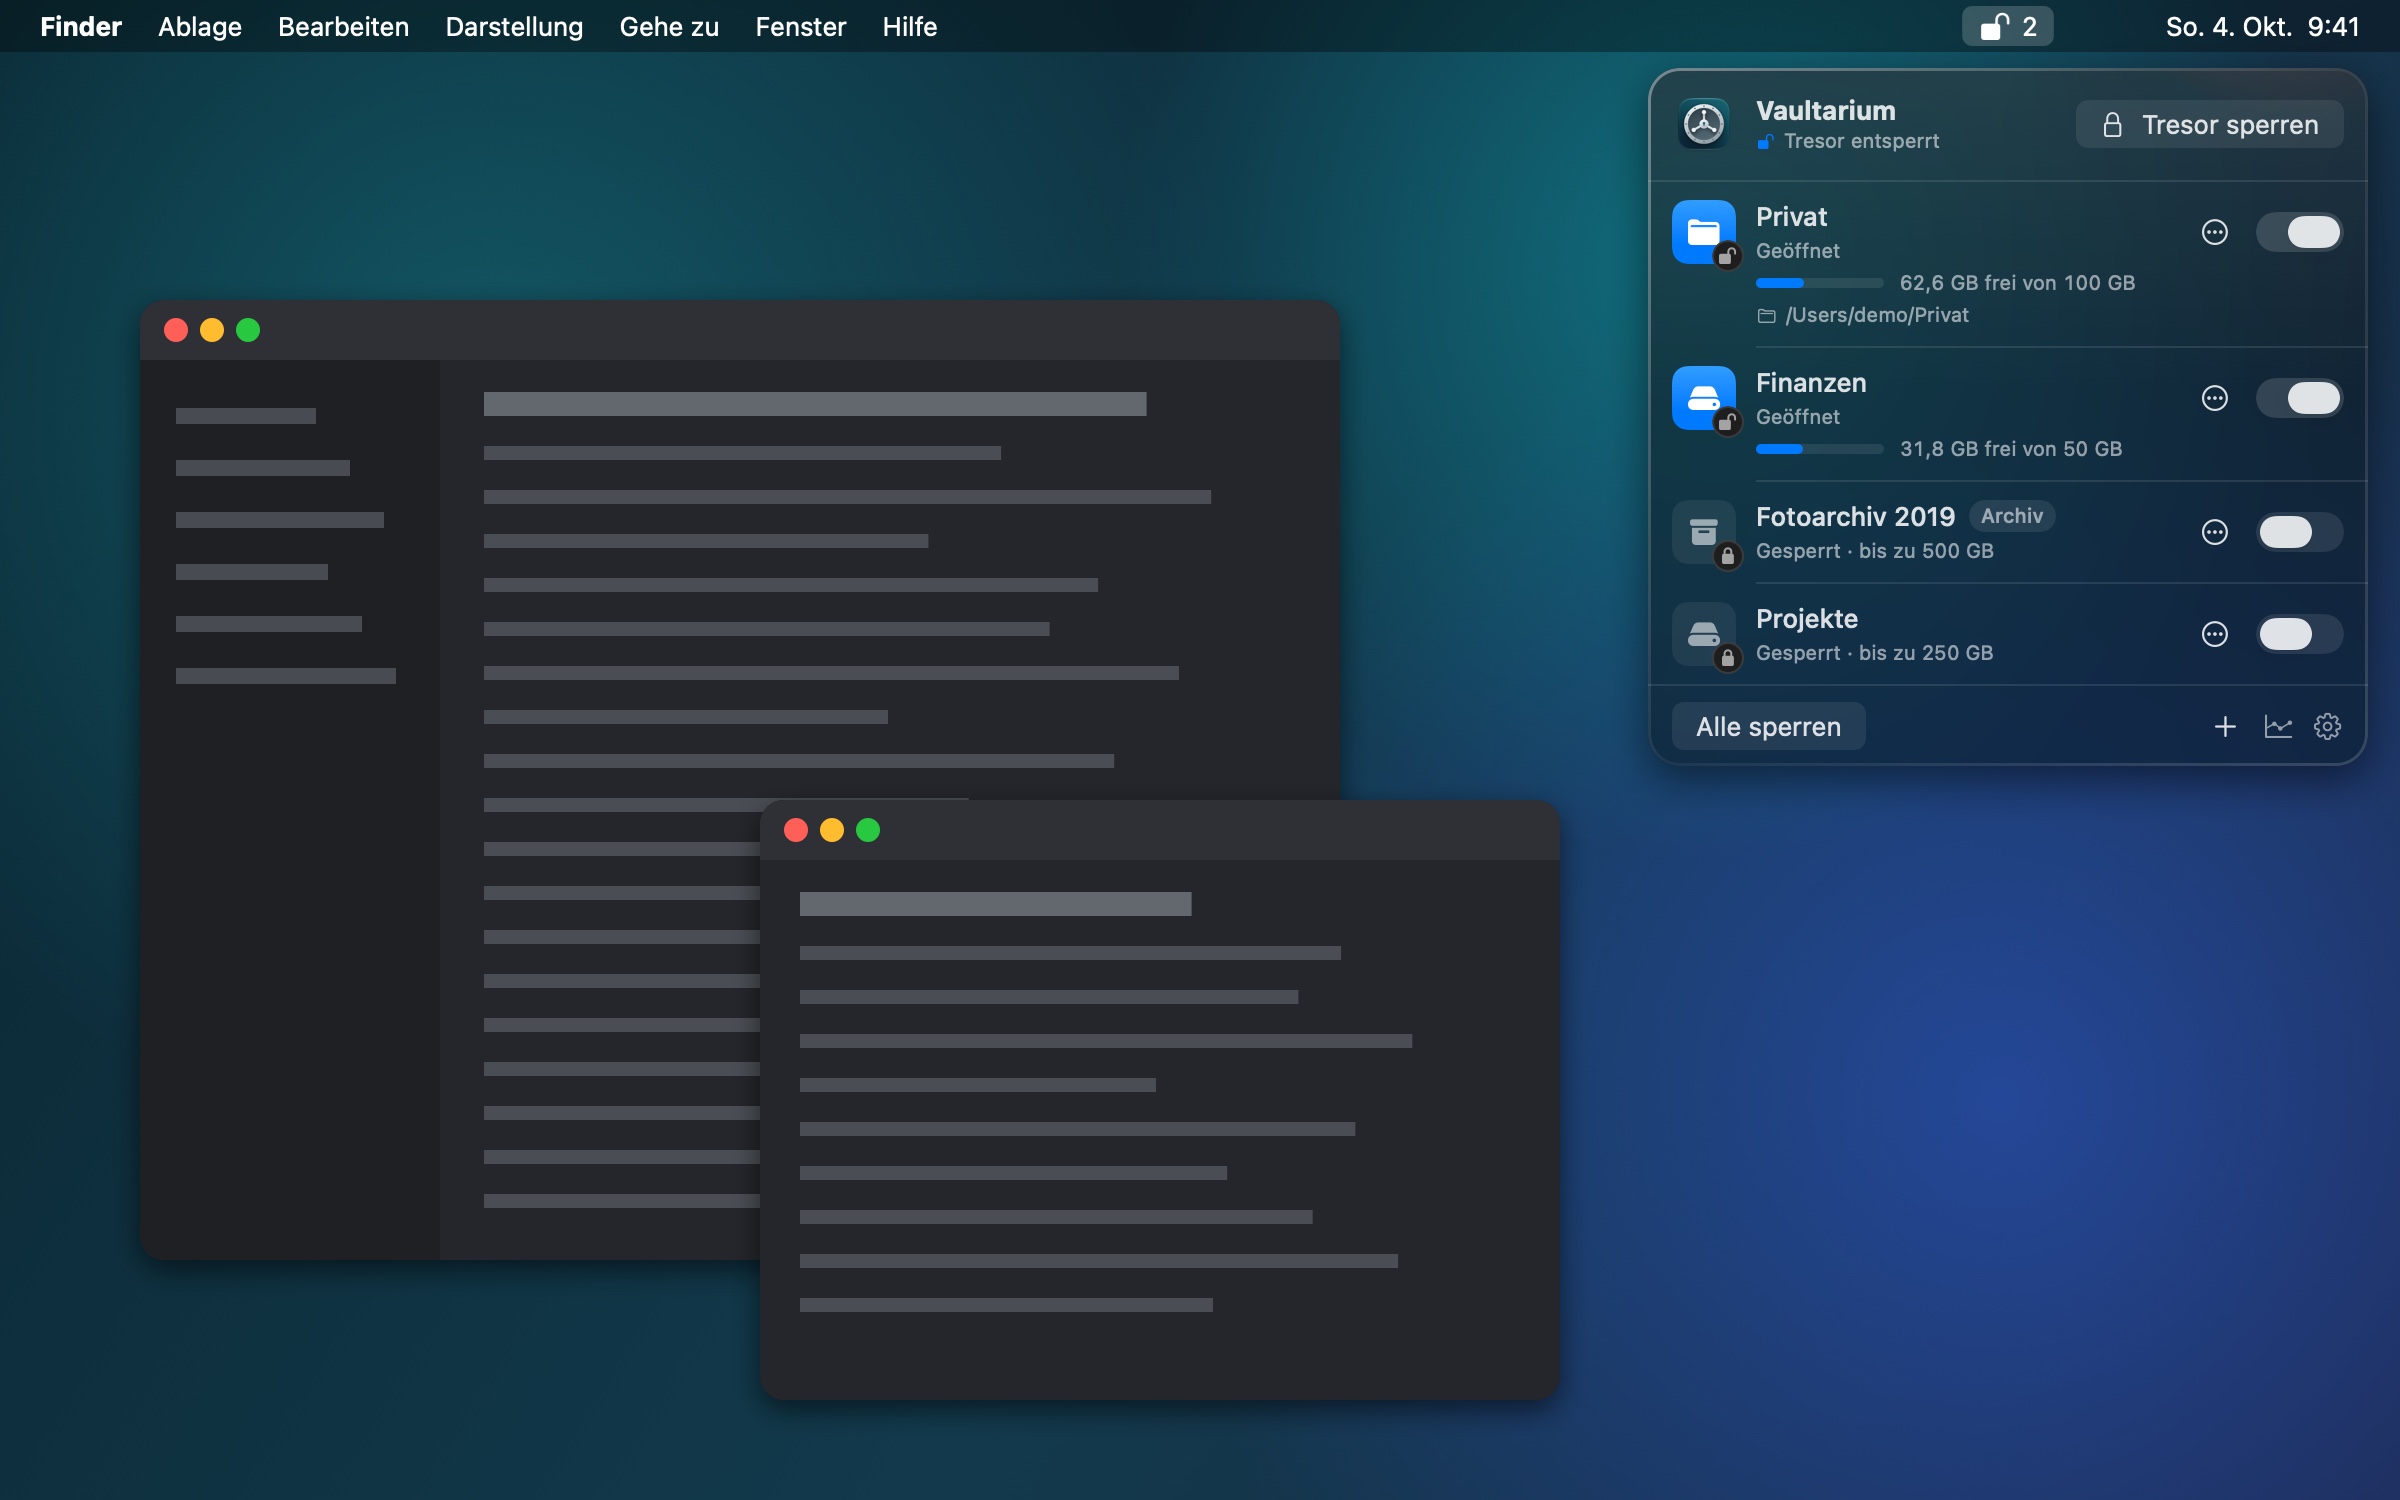Click 'Gesperrt · bis zu 500 GB' text
The width and height of the screenshot is (2400, 1500).
point(1875,551)
